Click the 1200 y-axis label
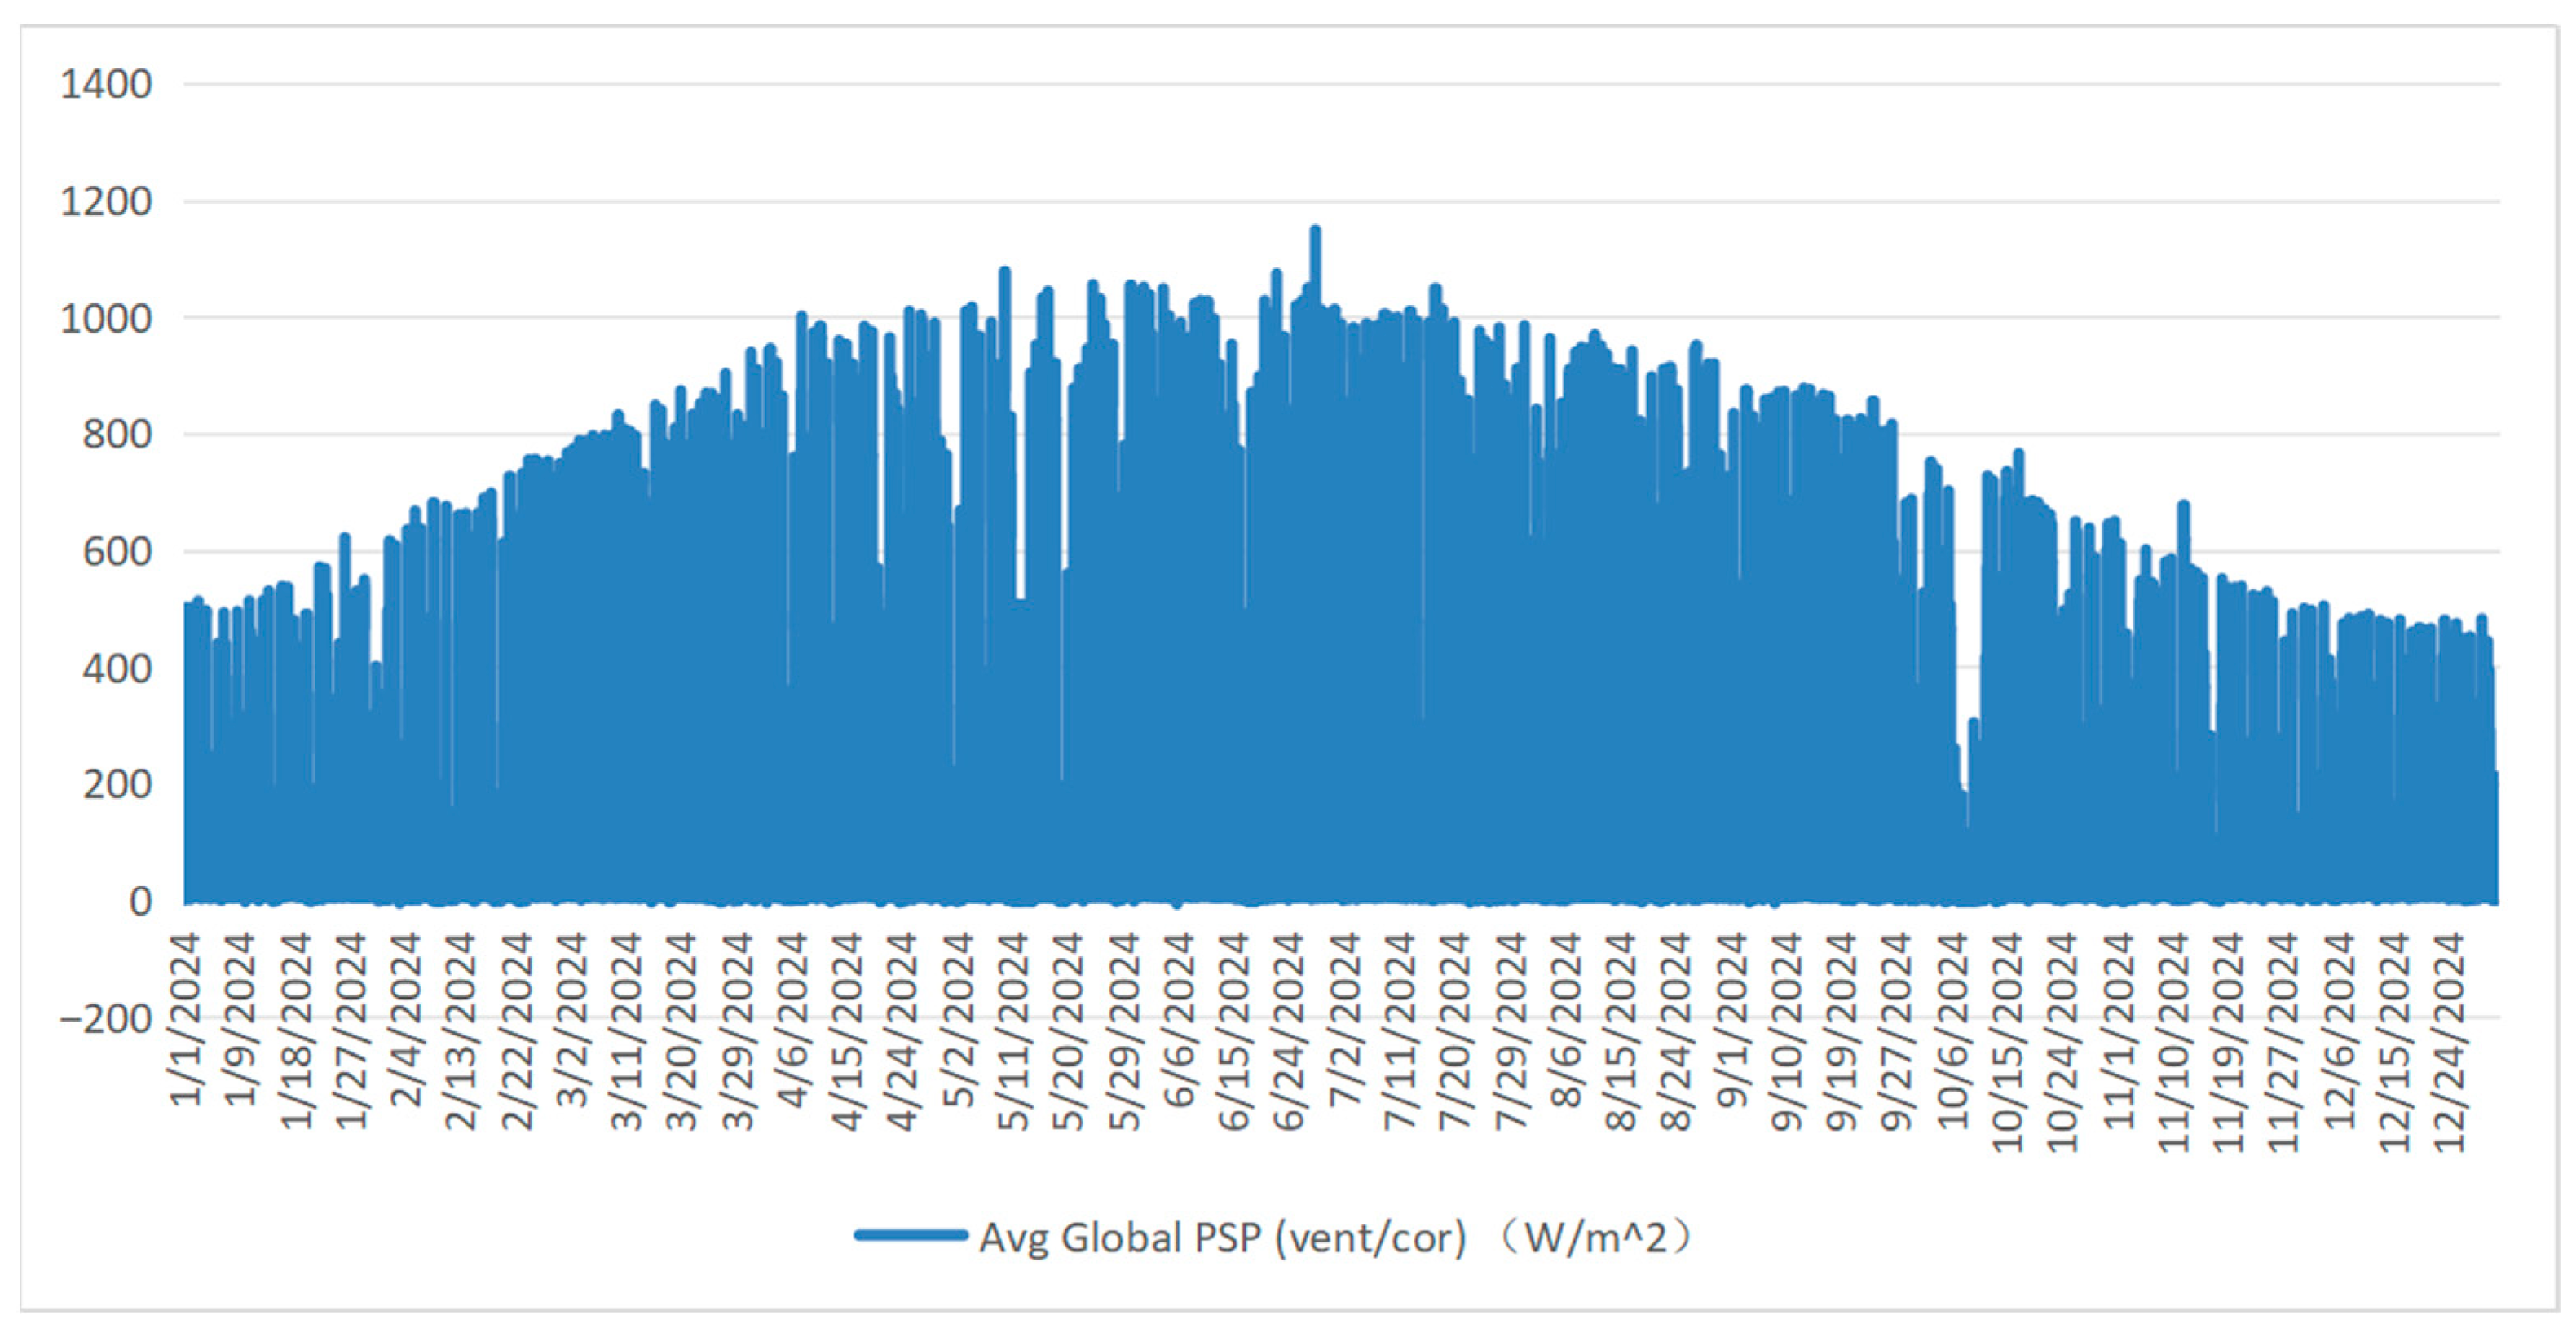This screenshot has width=2576, height=1337. point(106,201)
